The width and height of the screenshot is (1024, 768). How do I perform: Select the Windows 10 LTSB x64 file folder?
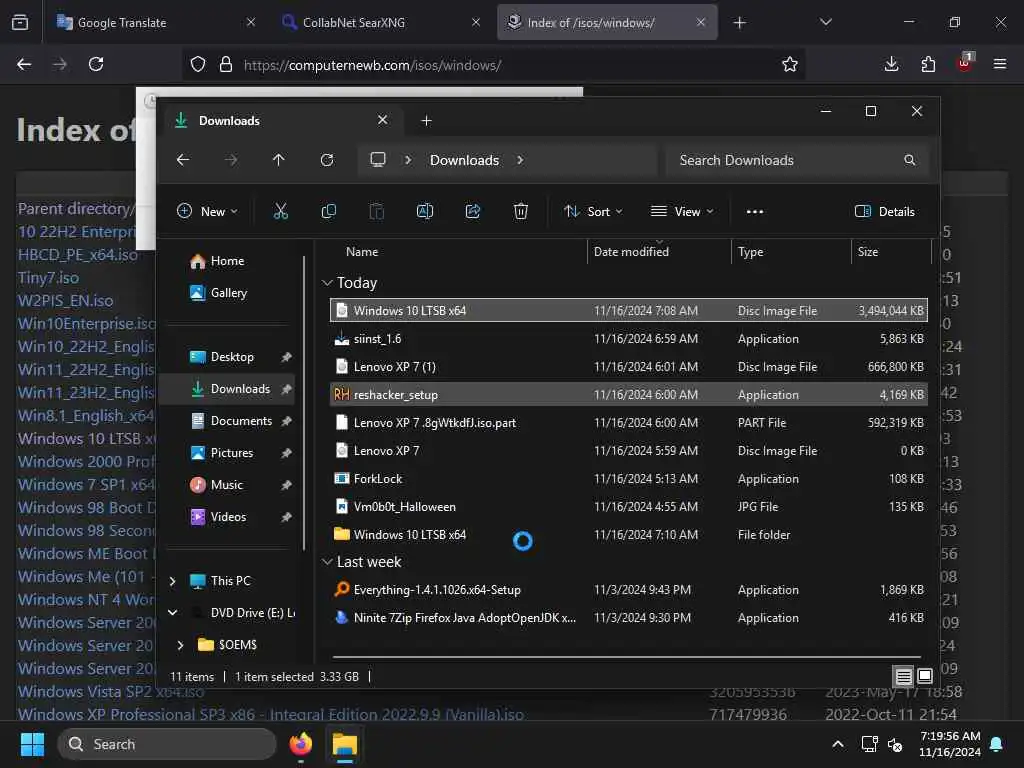629,535
